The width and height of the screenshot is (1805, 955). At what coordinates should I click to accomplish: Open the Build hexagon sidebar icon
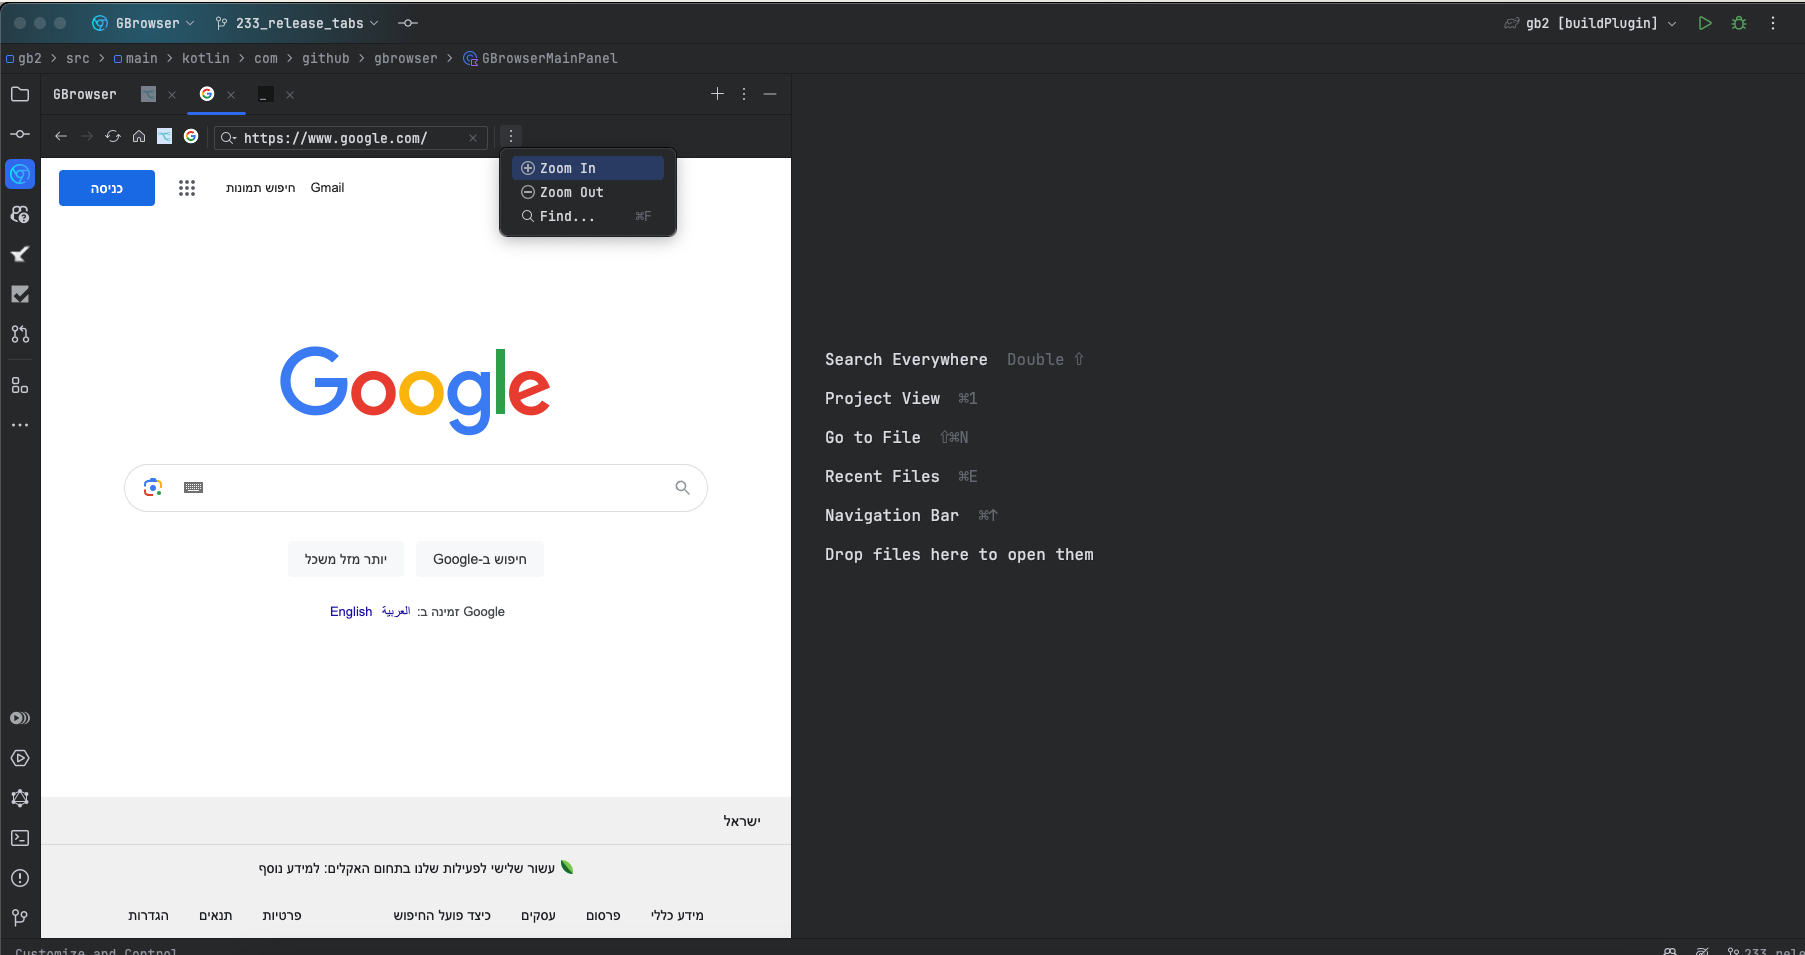click(20, 798)
